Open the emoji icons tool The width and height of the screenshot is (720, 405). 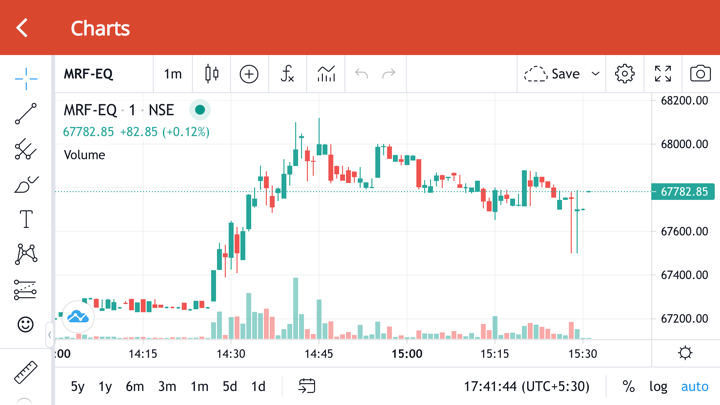[x=26, y=325]
